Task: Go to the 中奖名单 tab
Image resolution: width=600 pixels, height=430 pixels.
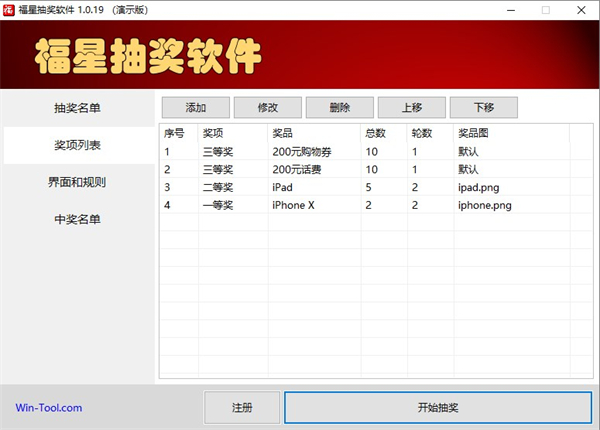Action: pos(78,219)
